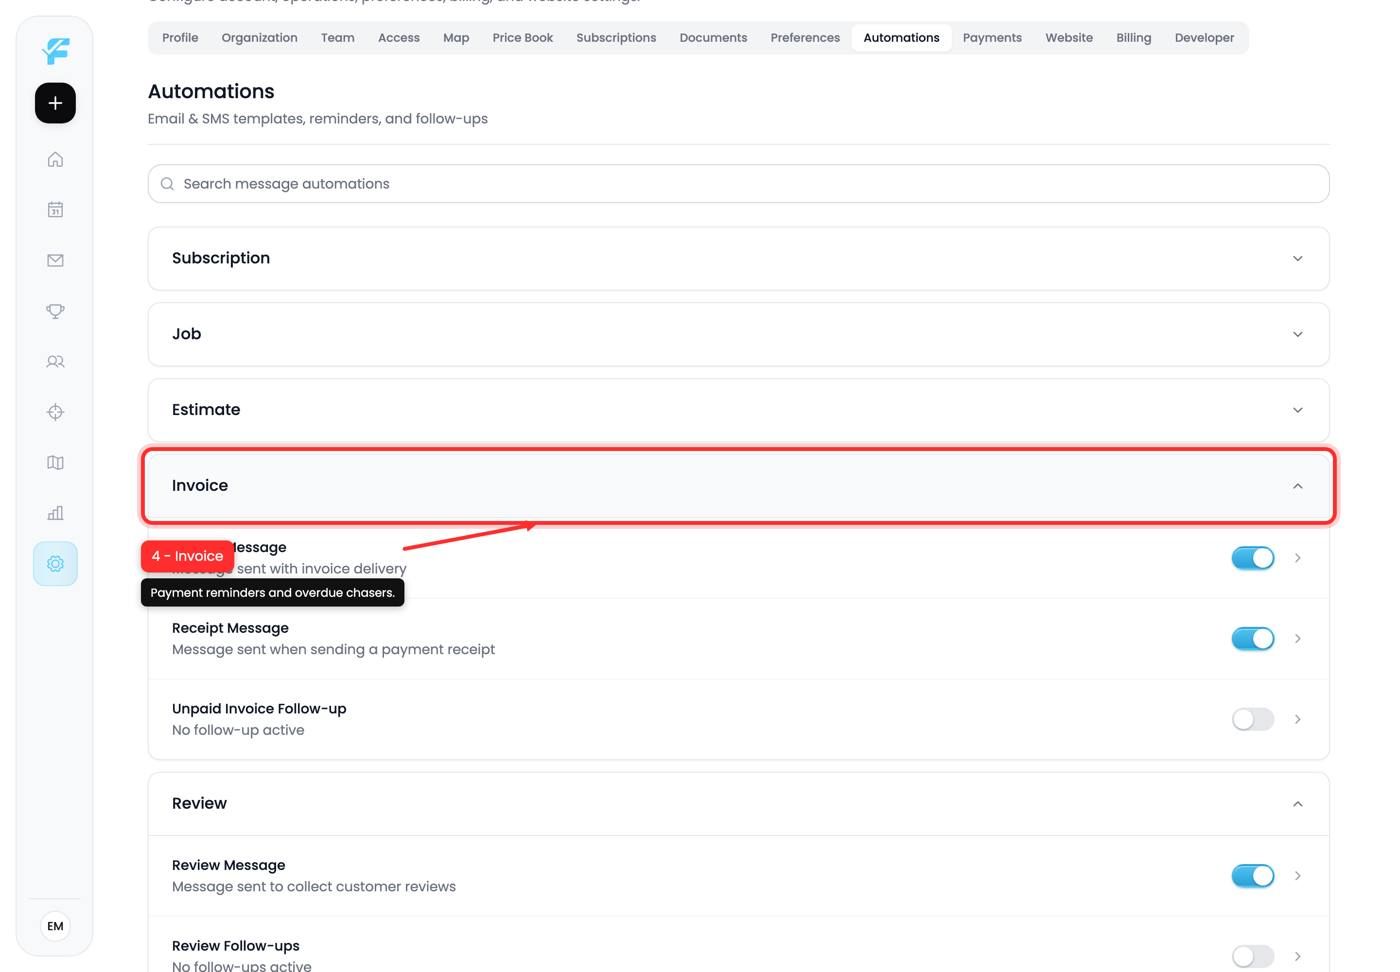
Task: Open the Receipt Message item
Action: [x=738, y=639]
